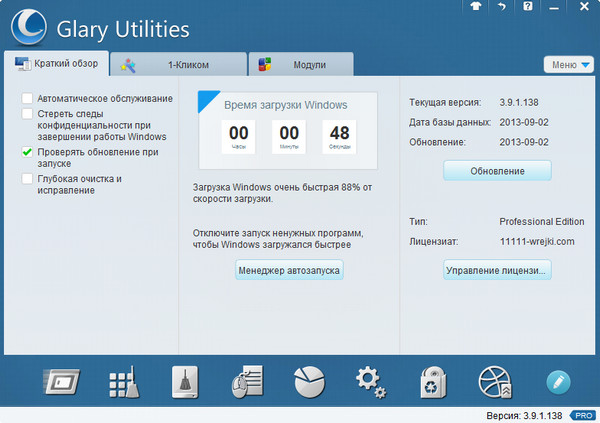The height and width of the screenshot is (423, 600).
Task: Click the blue pencil edit-toolbar icon
Action: pos(558,382)
